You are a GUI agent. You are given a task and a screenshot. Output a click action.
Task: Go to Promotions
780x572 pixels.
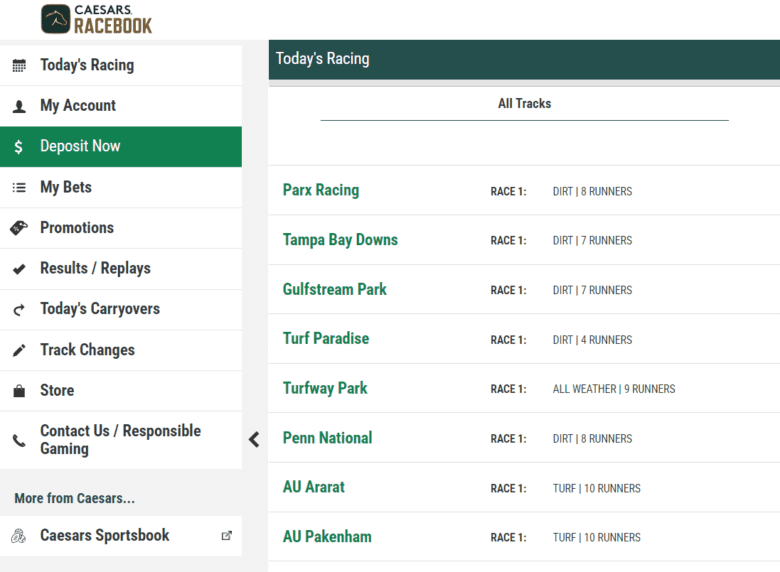tap(121, 228)
